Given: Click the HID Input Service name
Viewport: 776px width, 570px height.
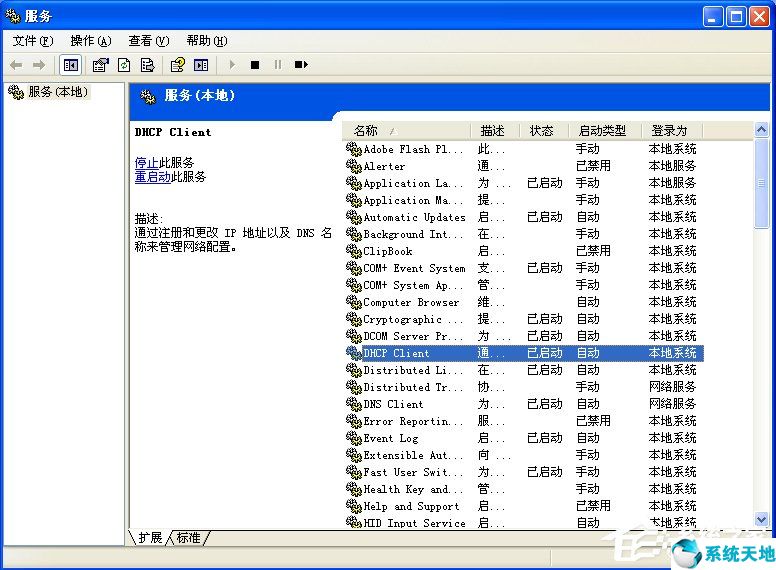Looking at the screenshot, I should pos(414,523).
